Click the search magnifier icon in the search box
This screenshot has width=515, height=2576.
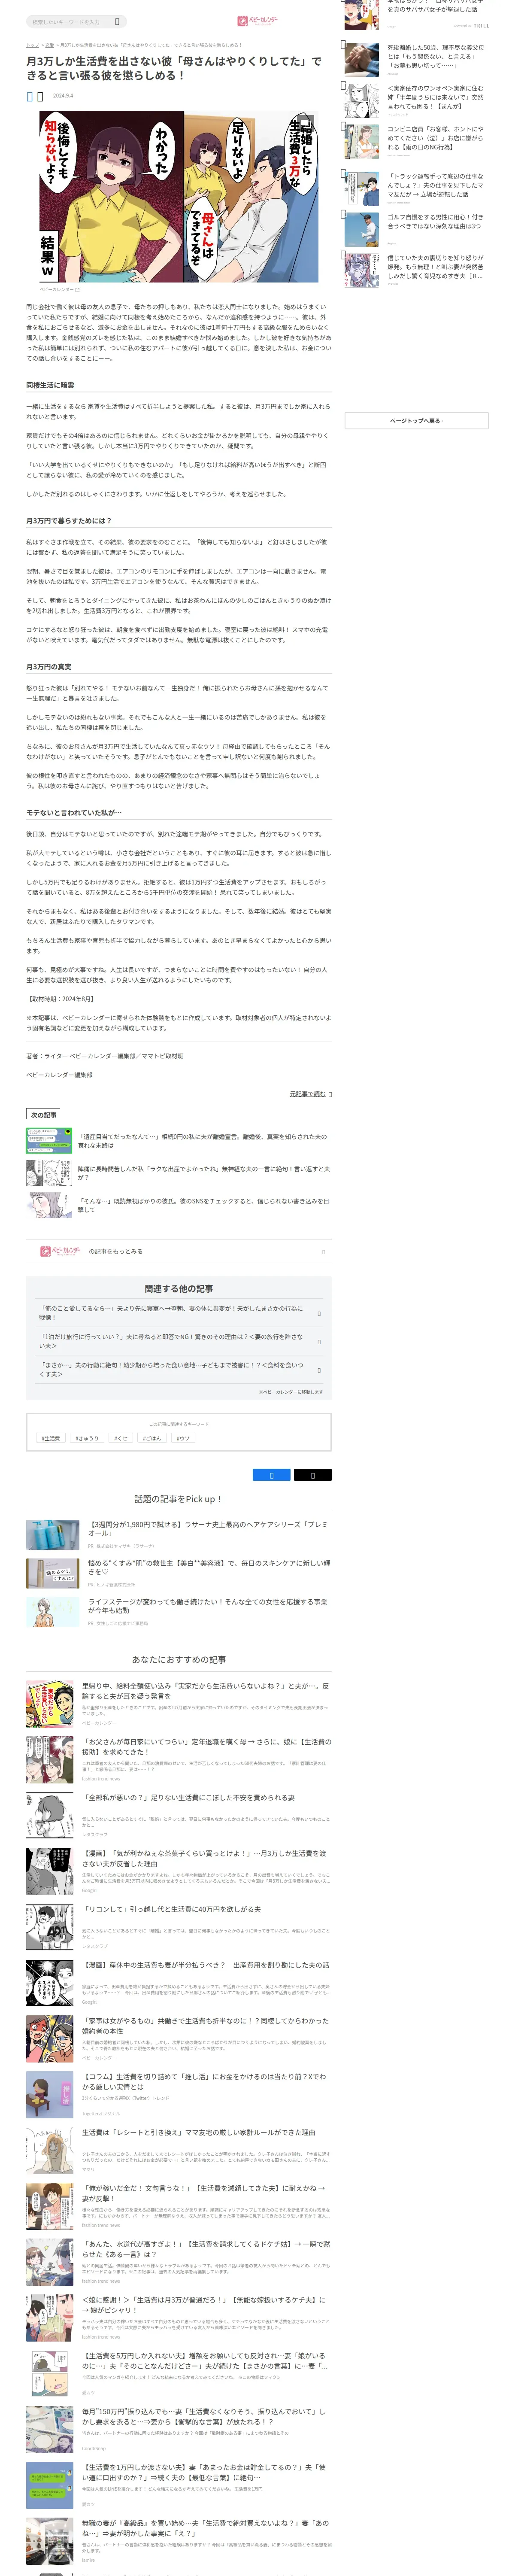(117, 21)
